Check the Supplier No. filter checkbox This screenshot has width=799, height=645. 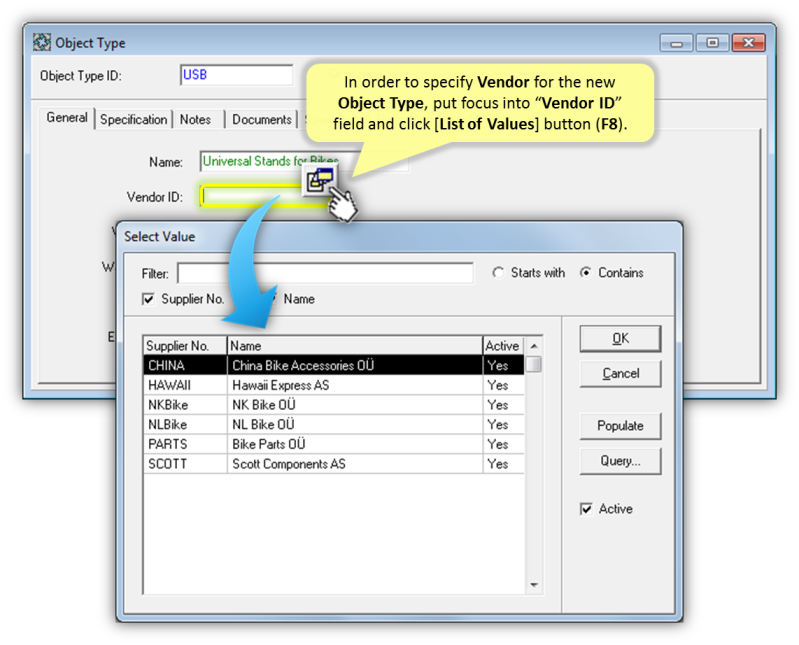[x=148, y=299]
